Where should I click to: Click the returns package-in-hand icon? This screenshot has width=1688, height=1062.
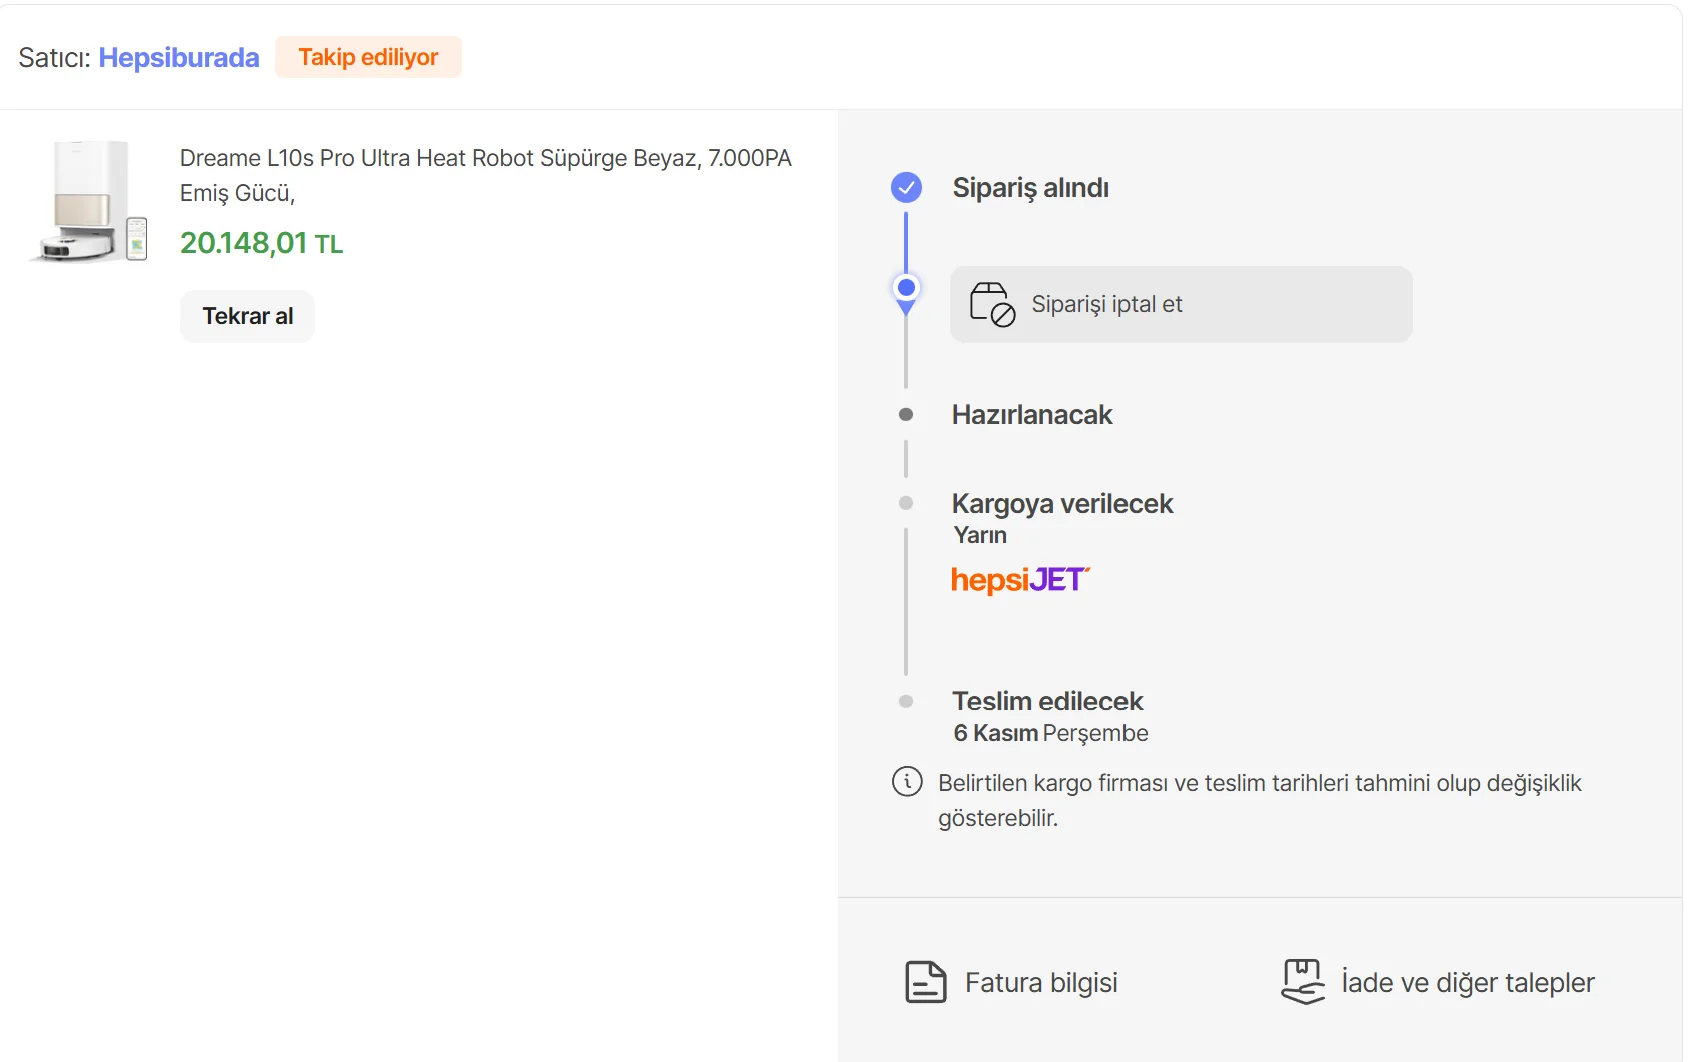coord(1303,981)
